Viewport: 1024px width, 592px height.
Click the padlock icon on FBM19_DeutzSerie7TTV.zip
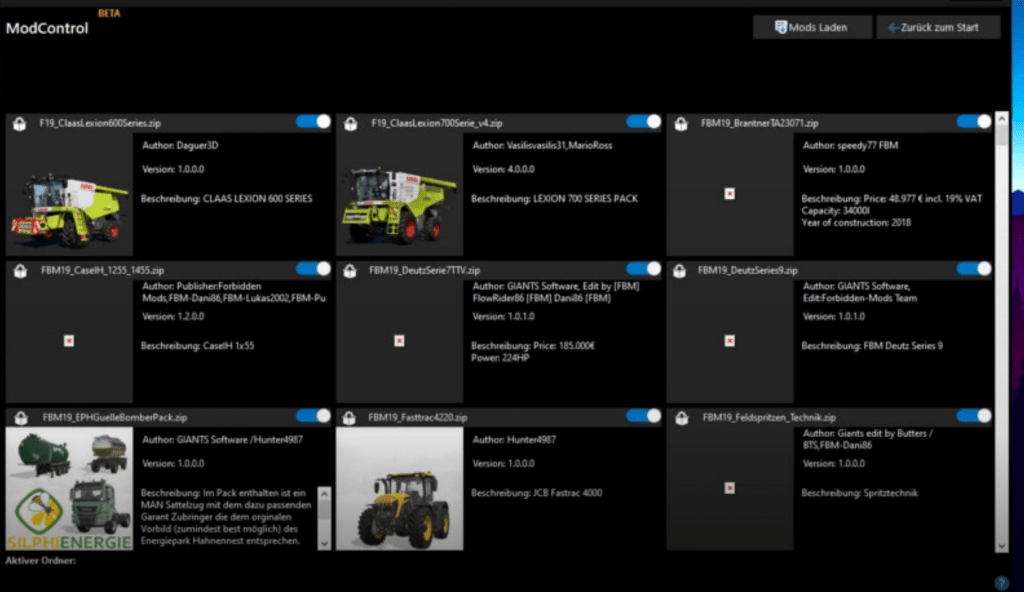click(352, 268)
